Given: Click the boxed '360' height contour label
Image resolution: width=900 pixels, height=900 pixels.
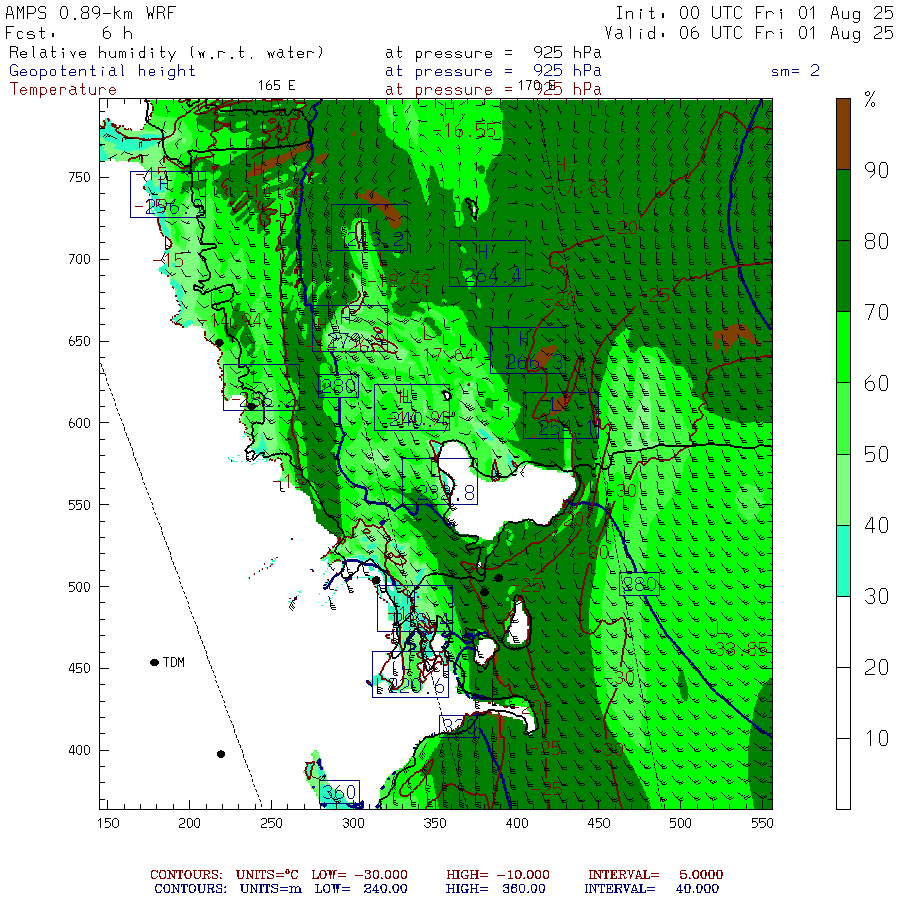Looking at the screenshot, I should click(339, 792).
